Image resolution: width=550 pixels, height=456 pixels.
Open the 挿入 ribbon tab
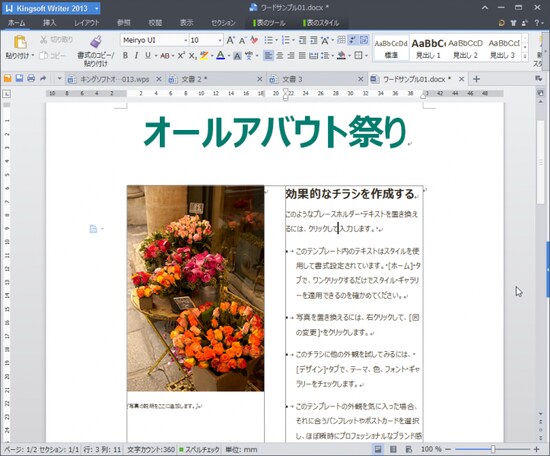49,23
